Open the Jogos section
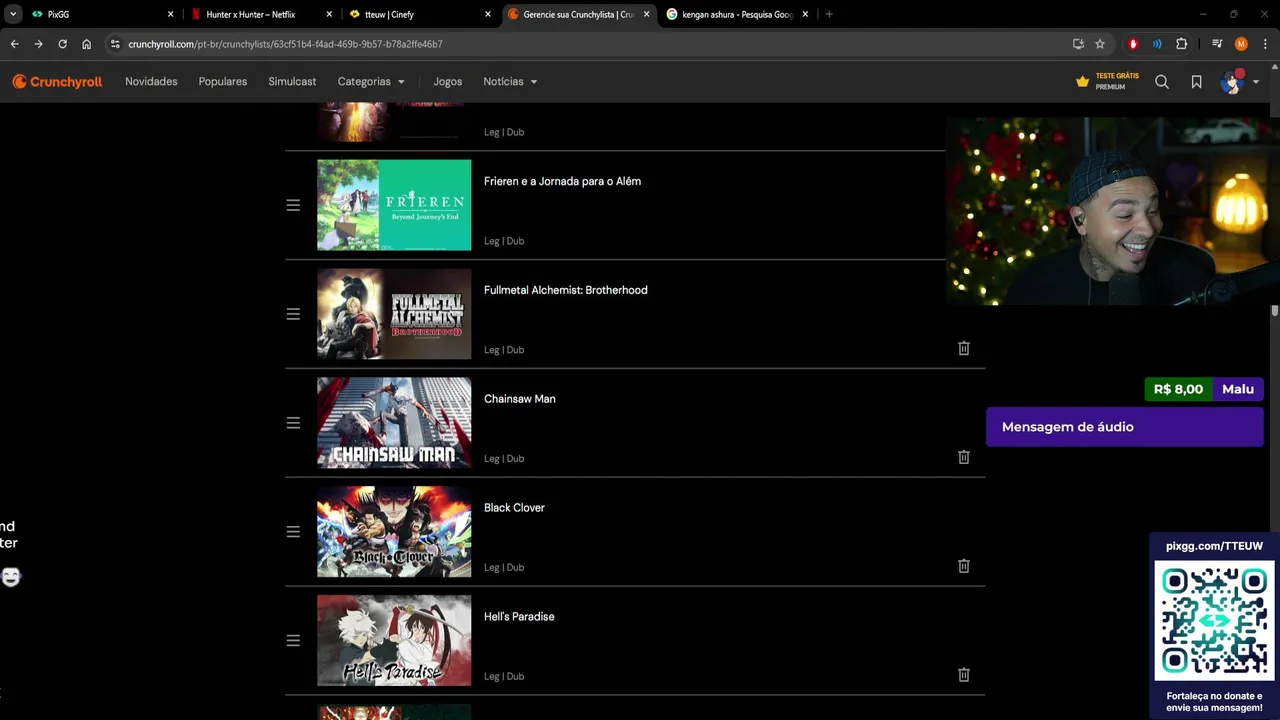The image size is (1280, 720). (x=448, y=82)
